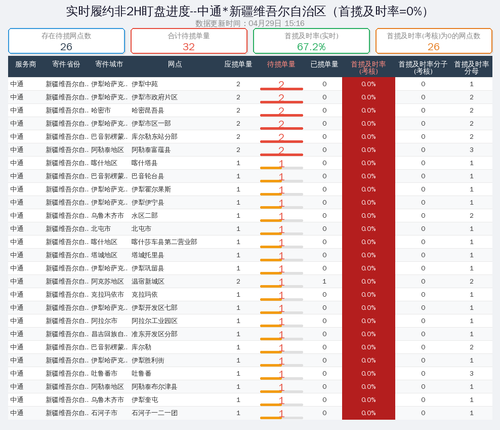Select the 石河子一二一团 network cell
Viewport: 500px width, 430px height.
(154, 413)
